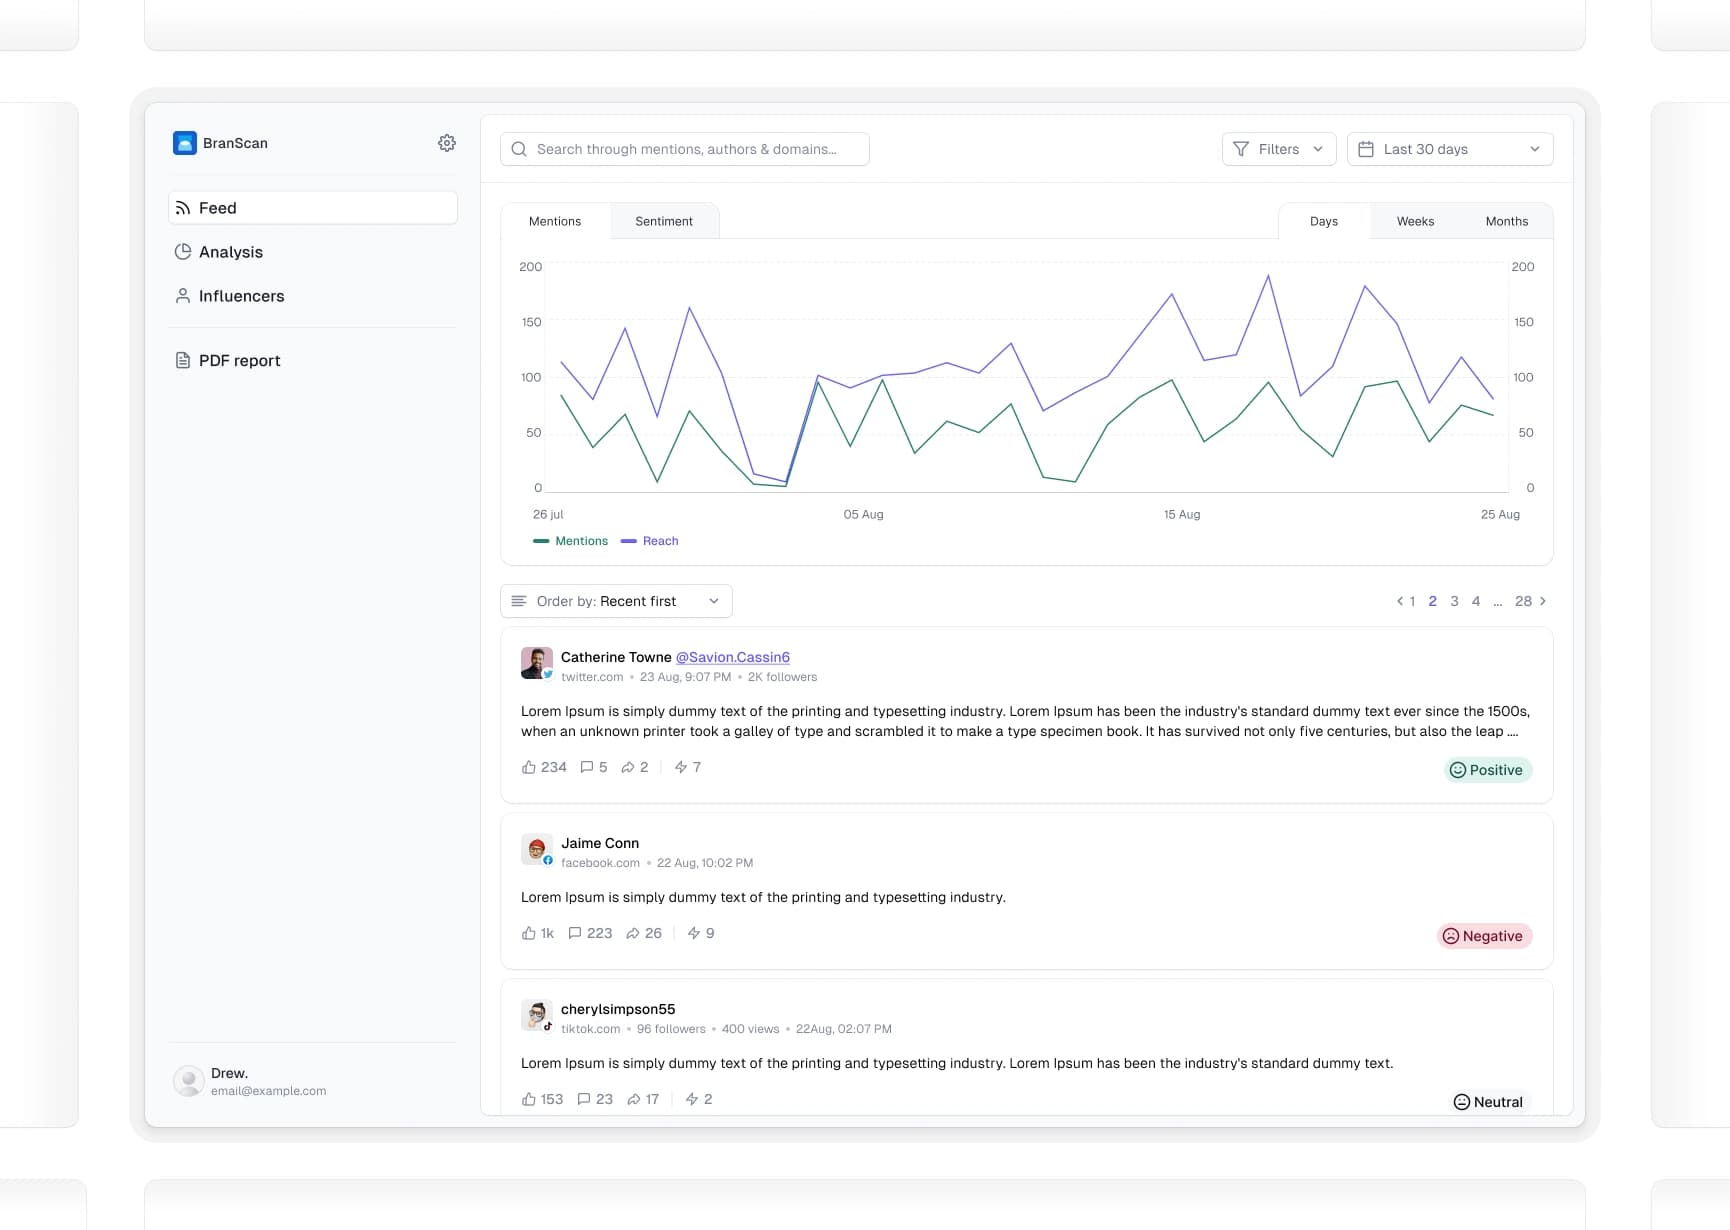Screen dimensions: 1730x1230
Task: Click the 2K followers text
Action: click(782, 677)
